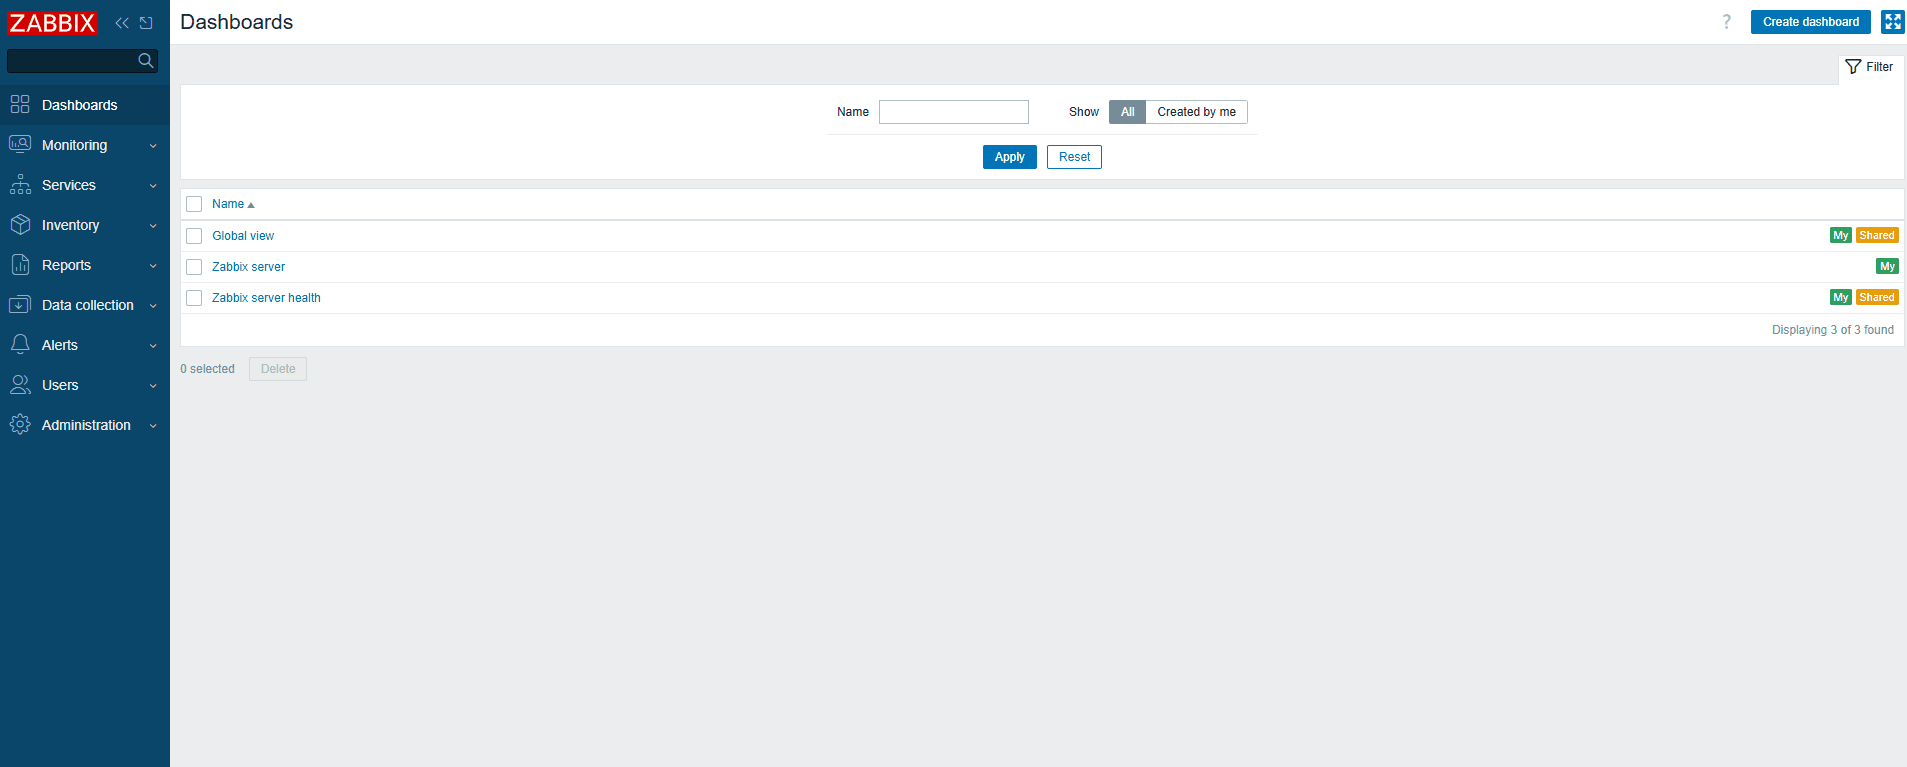Select the Global view checkbox
Image resolution: width=1907 pixels, height=767 pixels.
click(x=194, y=236)
